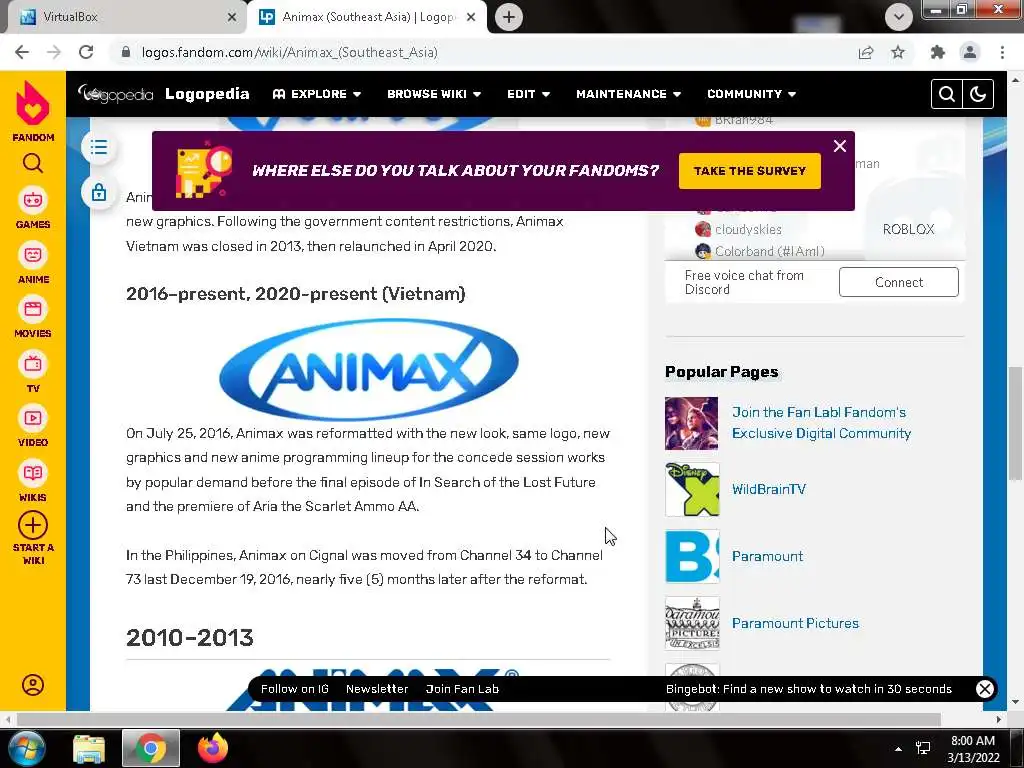Open the Games section icon

(33, 200)
